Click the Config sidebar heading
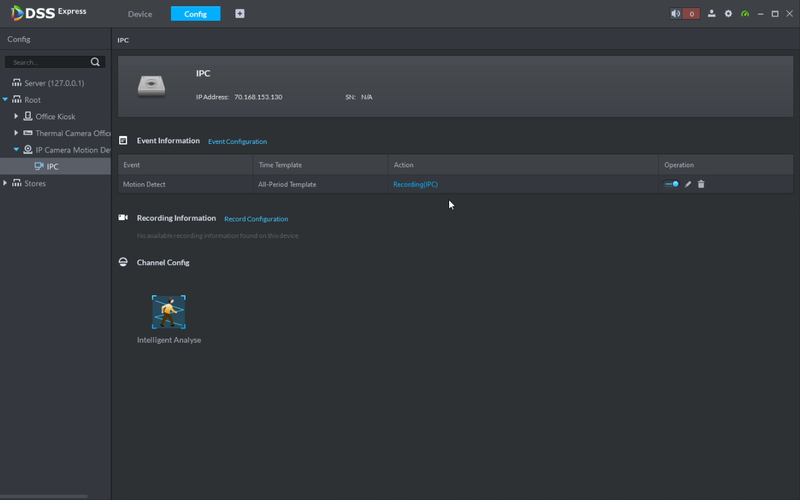 (x=19, y=39)
